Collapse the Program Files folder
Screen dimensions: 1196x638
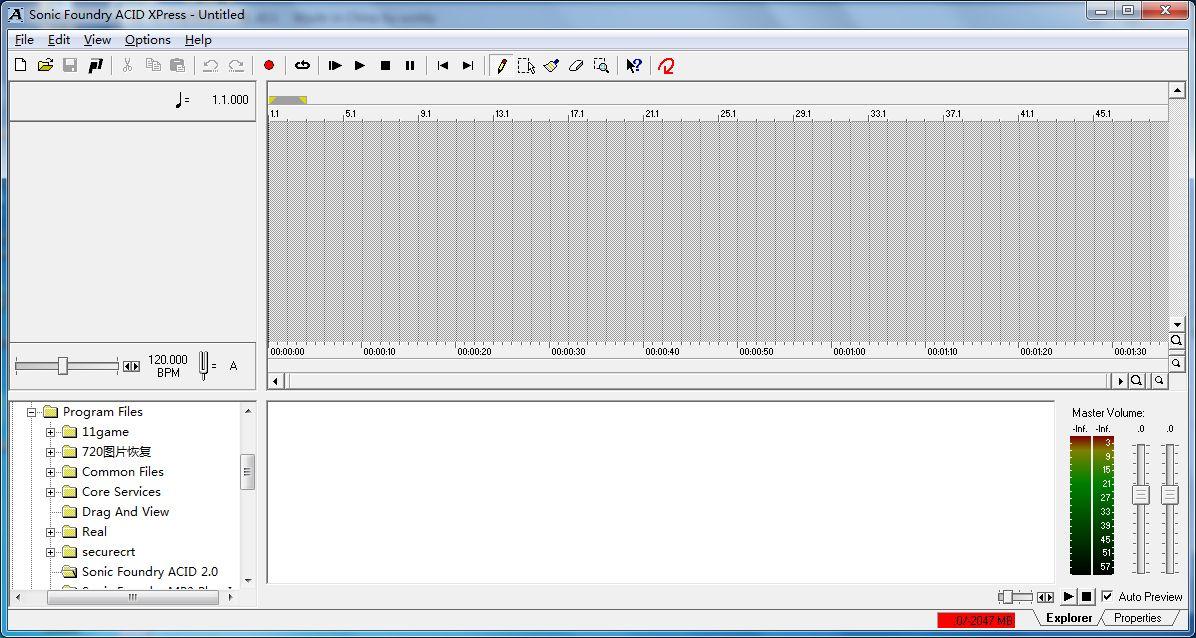[x=31, y=412]
